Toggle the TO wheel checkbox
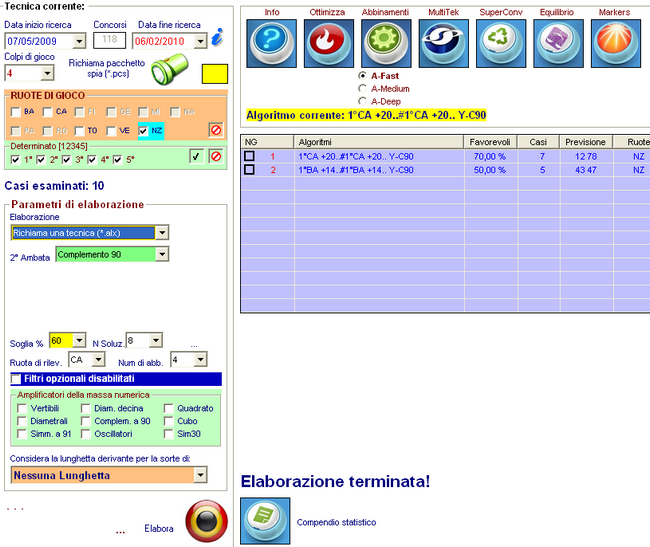Viewport: 650px width, 547px height. coord(80,131)
